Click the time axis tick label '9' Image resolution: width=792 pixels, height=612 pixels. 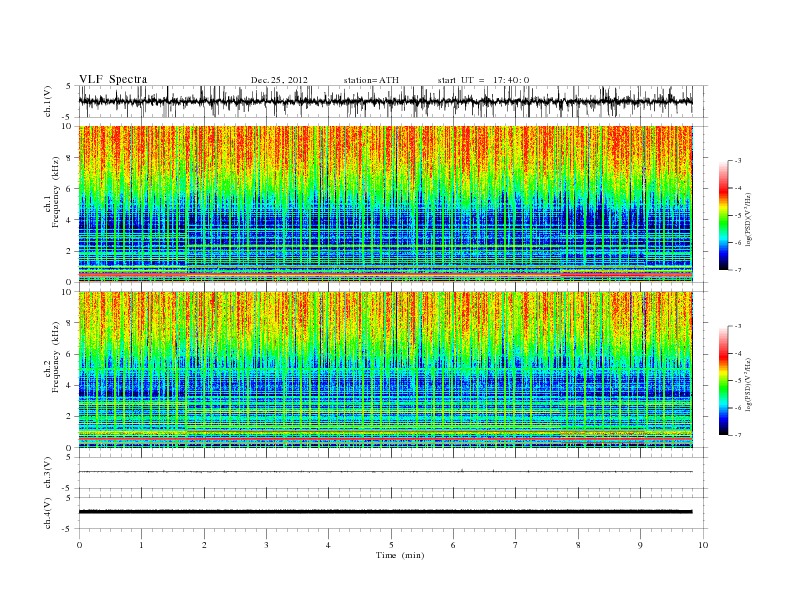tap(640, 545)
